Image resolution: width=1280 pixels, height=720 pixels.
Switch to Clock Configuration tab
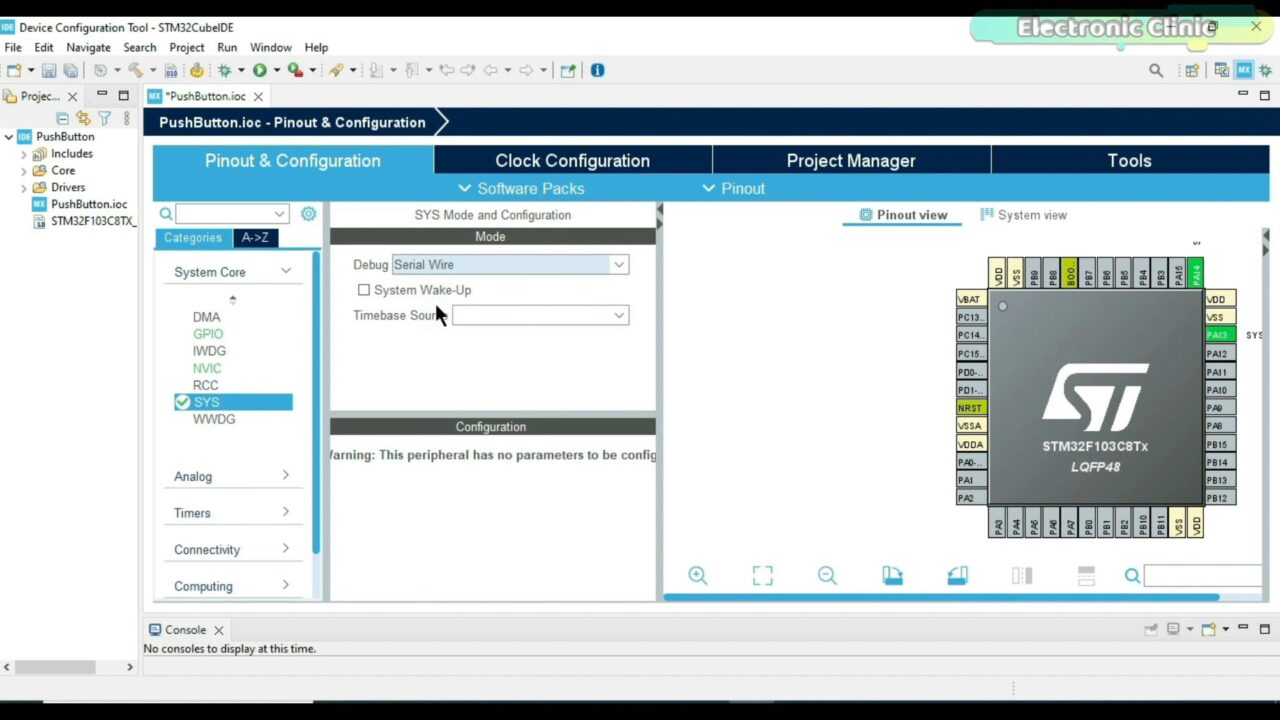573,160
